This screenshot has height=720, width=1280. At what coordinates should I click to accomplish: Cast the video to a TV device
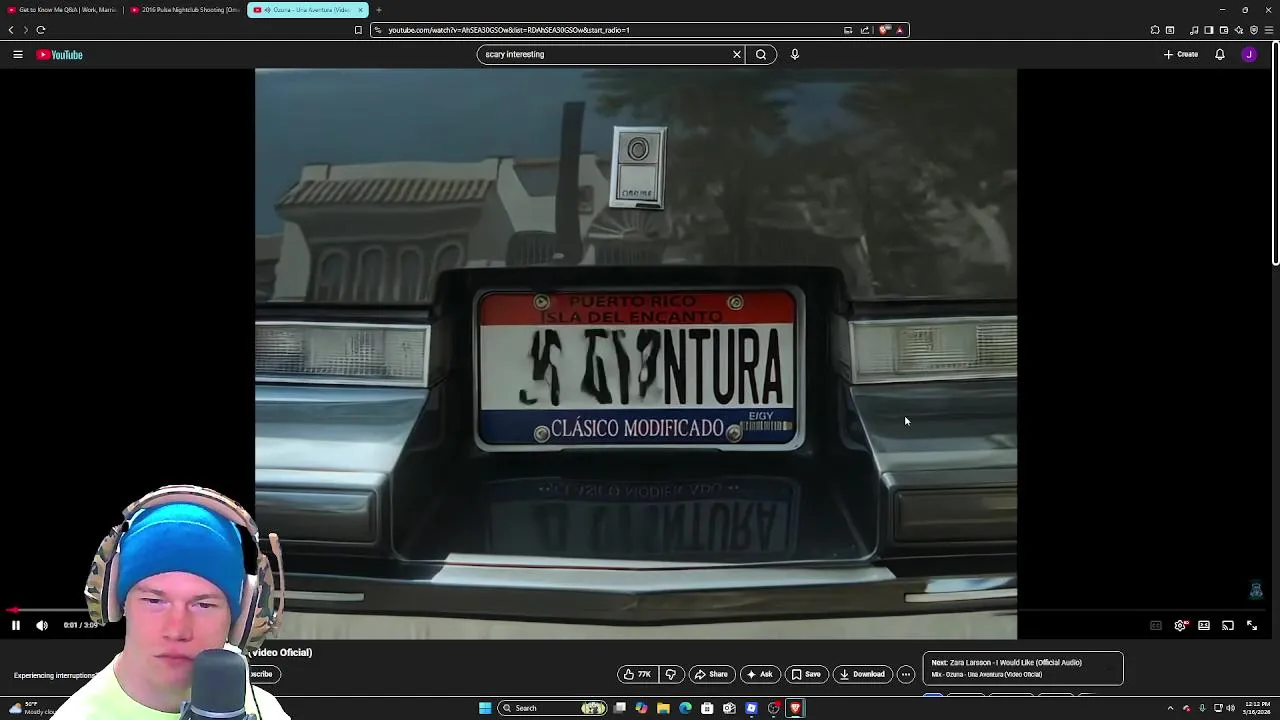[1228, 625]
